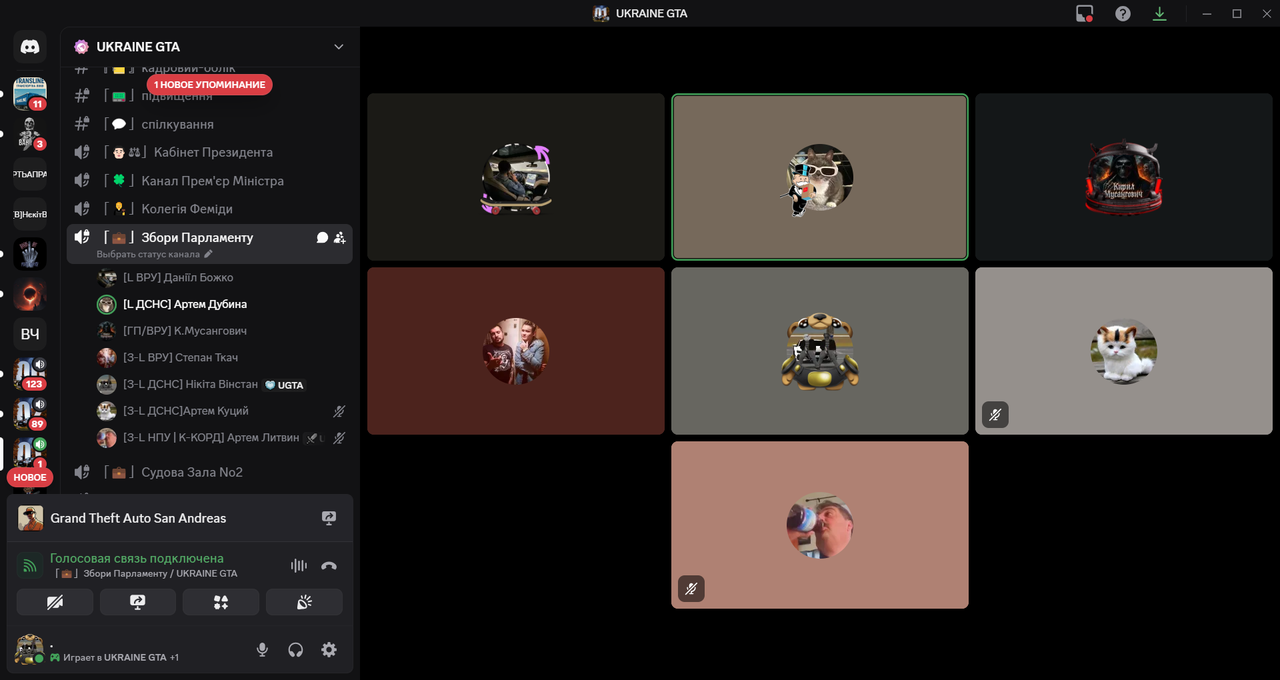Image resolution: width=1280 pixels, height=680 pixels.
Task: Focus the two-men photo participant tile
Action: tap(516, 351)
